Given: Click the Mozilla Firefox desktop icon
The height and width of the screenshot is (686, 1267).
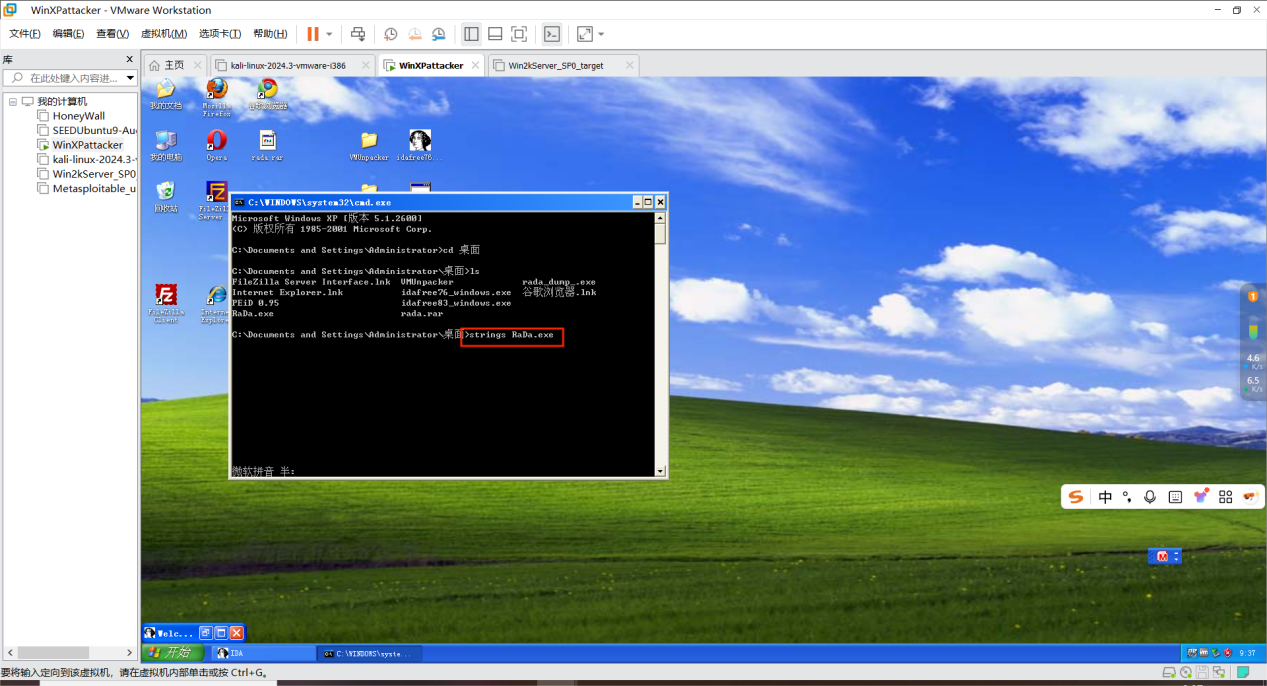Looking at the screenshot, I should tap(216, 96).
